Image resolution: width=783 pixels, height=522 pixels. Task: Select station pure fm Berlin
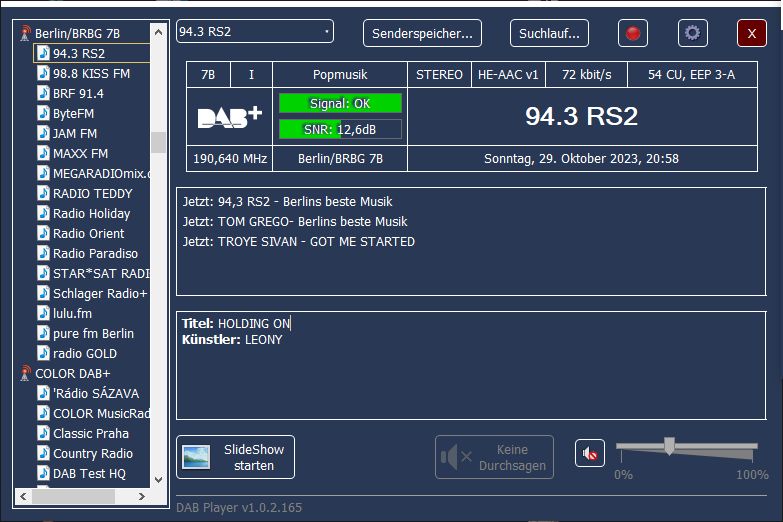click(93, 333)
